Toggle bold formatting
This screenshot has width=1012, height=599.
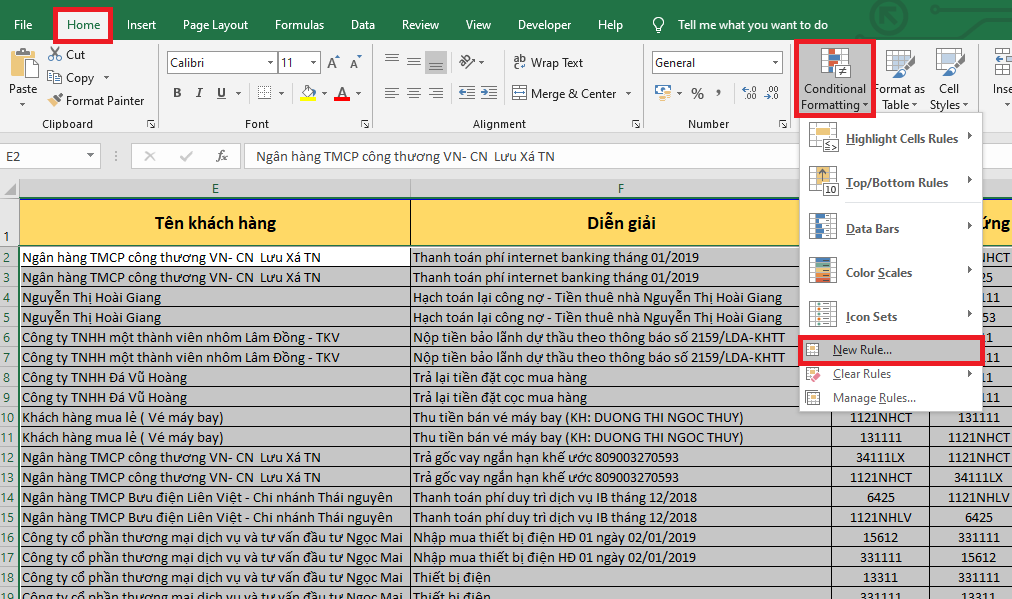coord(177,93)
